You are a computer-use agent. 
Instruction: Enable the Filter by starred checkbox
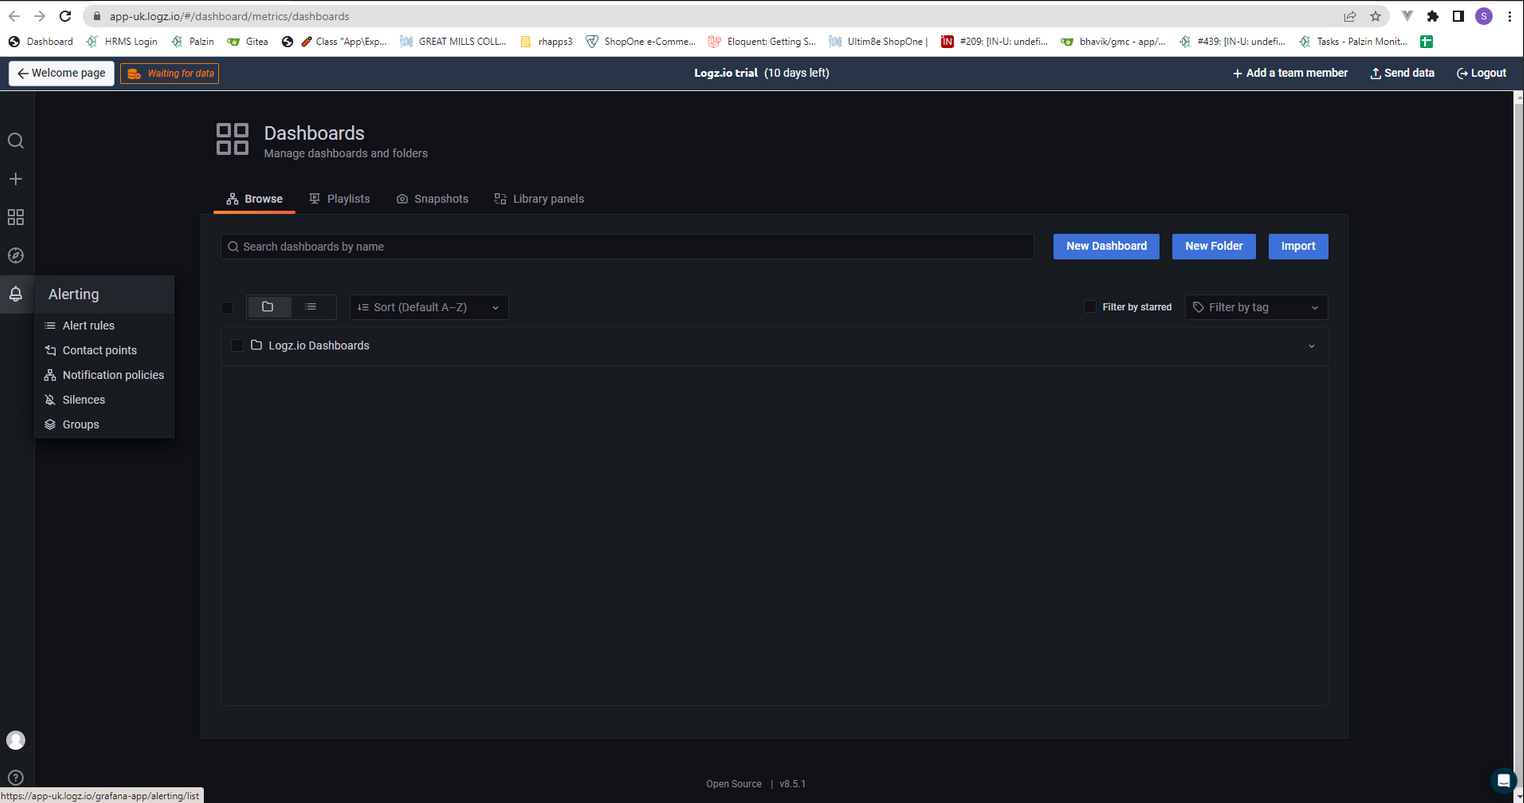pyautogui.click(x=1090, y=307)
